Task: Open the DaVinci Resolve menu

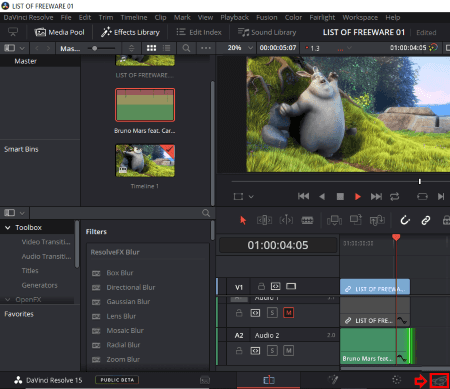Action: click(x=28, y=17)
